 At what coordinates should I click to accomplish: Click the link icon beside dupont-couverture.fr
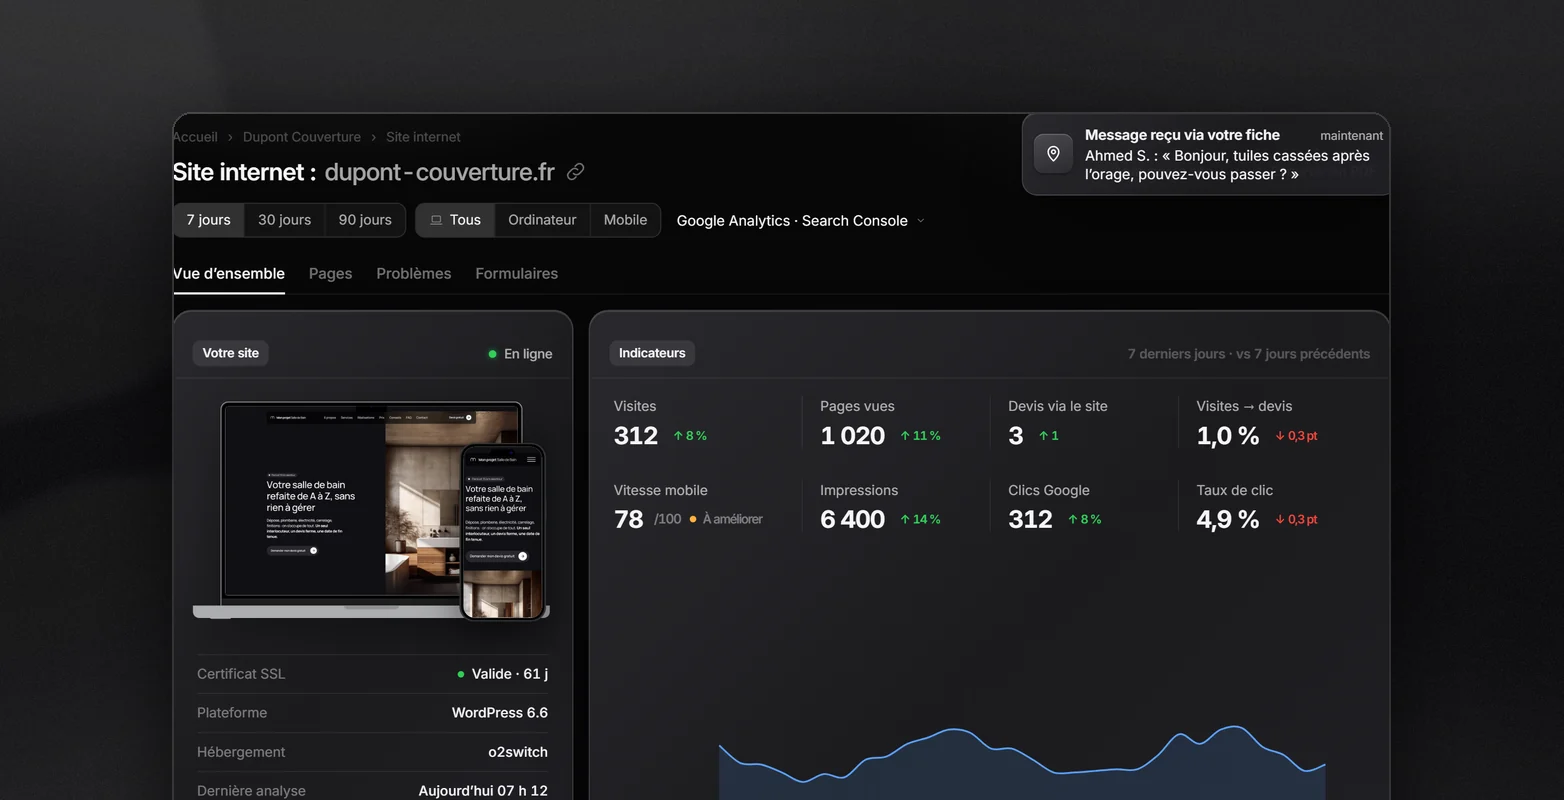(575, 172)
